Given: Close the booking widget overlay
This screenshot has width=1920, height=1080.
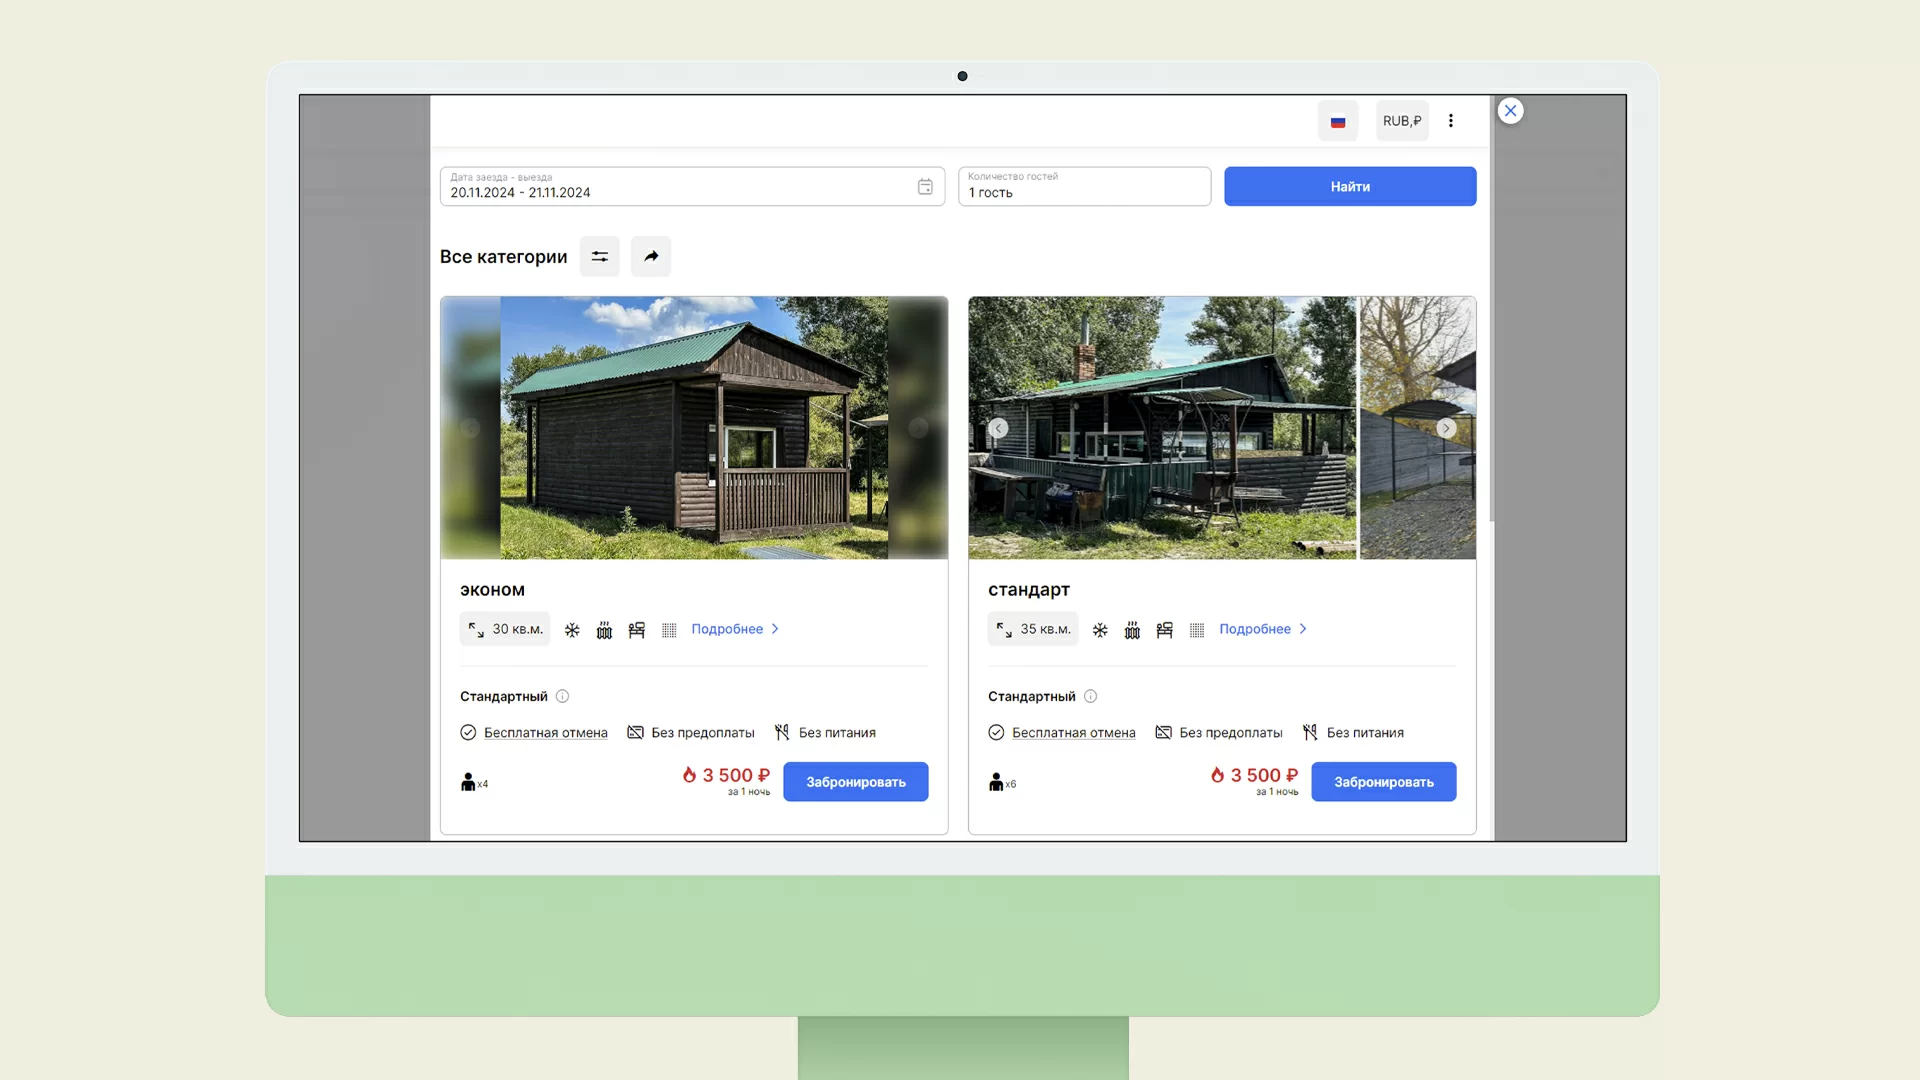Looking at the screenshot, I should (1511, 111).
